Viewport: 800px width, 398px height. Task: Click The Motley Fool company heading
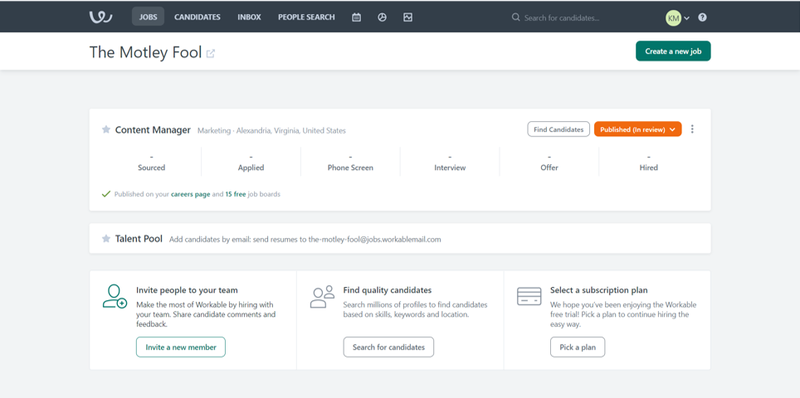(x=146, y=52)
